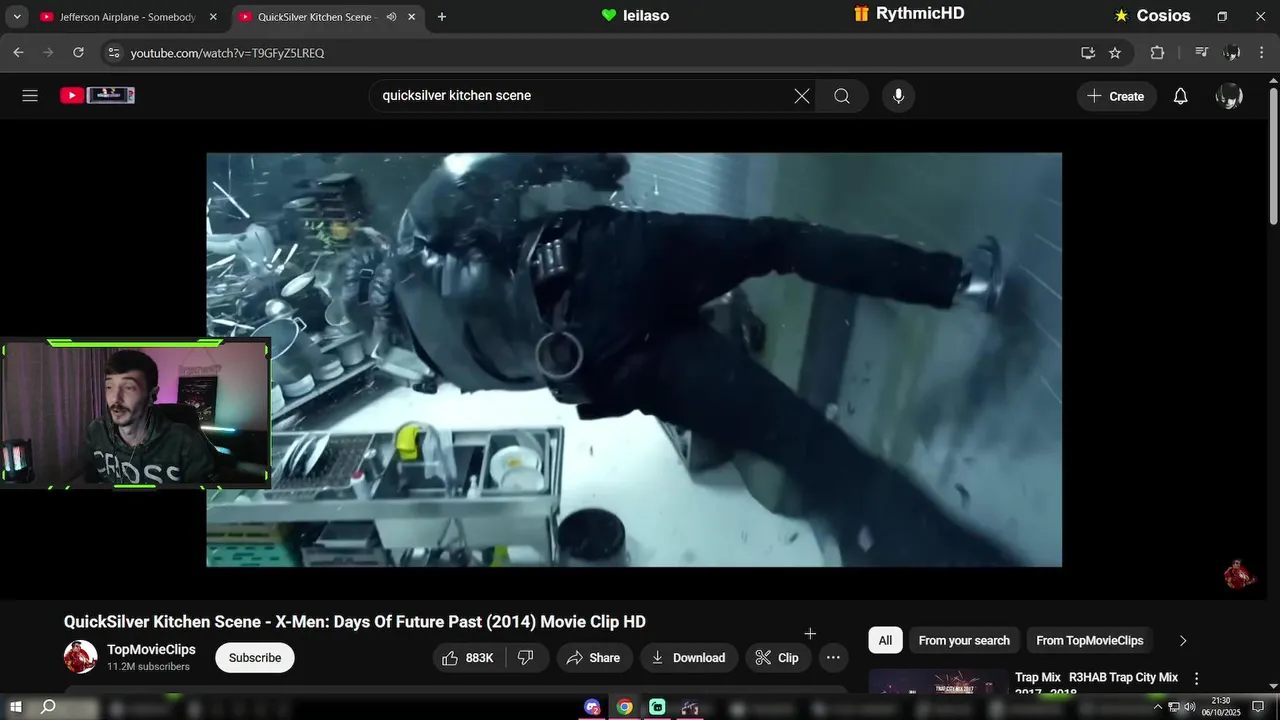This screenshot has height=720, width=1280.
Task: Bookmark this page with star
Action: coord(1115,53)
